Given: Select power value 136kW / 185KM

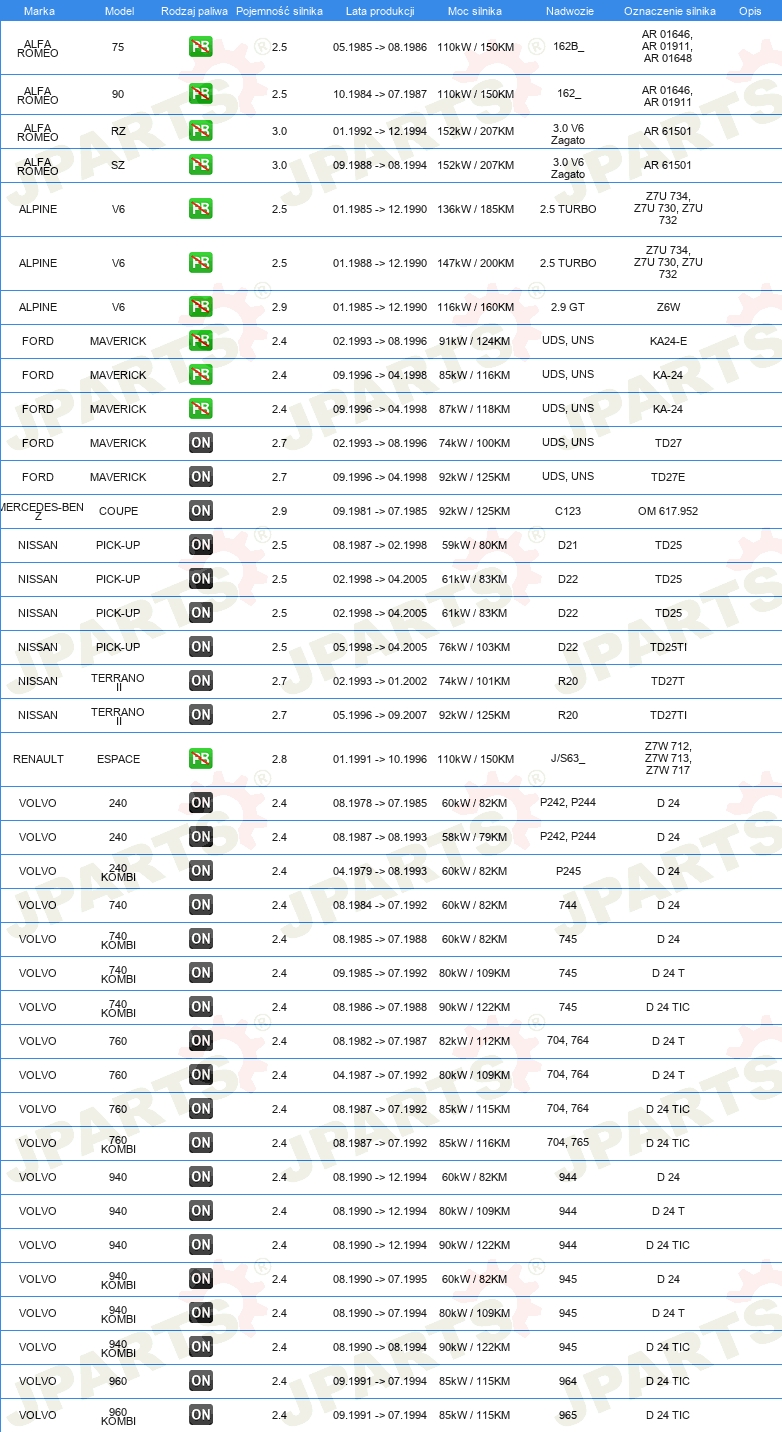Looking at the screenshot, I should tap(475, 209).
